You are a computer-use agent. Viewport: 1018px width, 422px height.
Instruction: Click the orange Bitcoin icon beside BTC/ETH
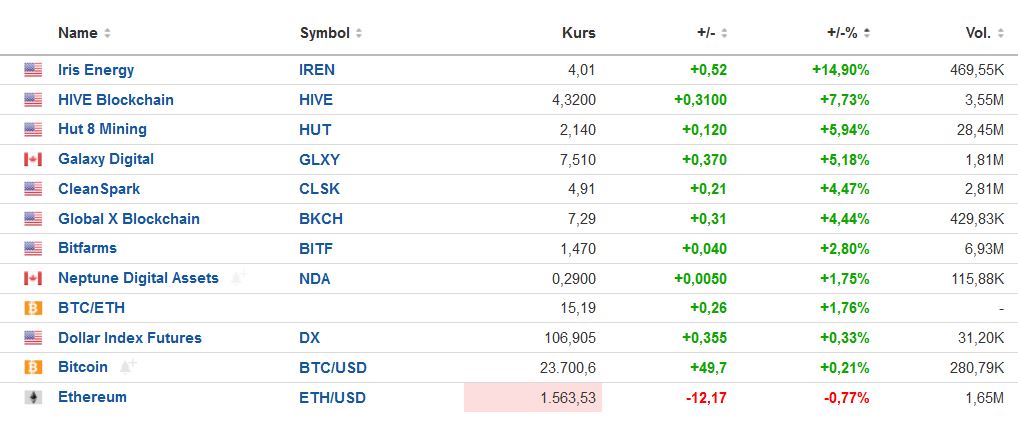[x=33, y=308]
